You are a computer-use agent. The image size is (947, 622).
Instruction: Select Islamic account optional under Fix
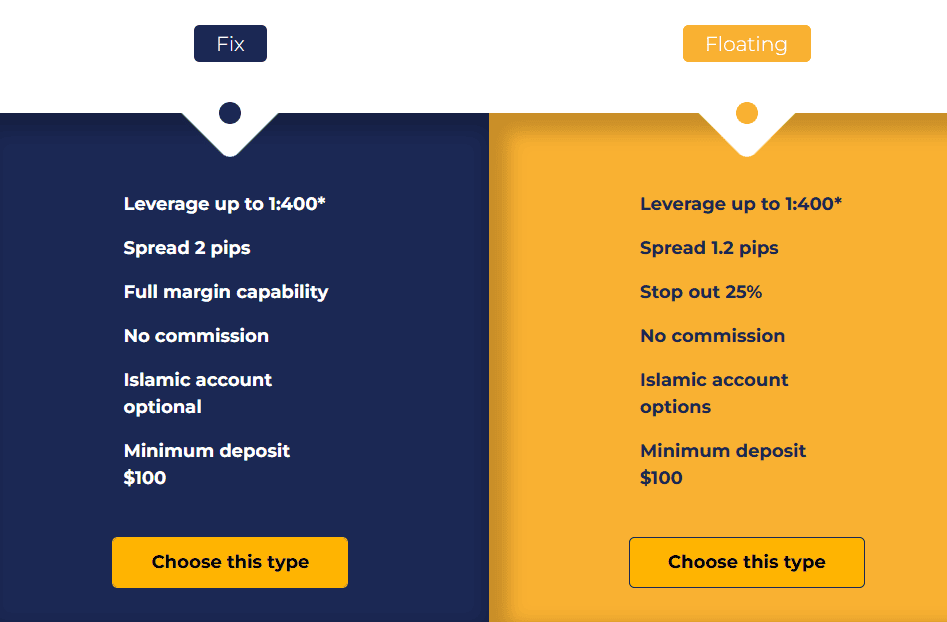pos(197,393)
